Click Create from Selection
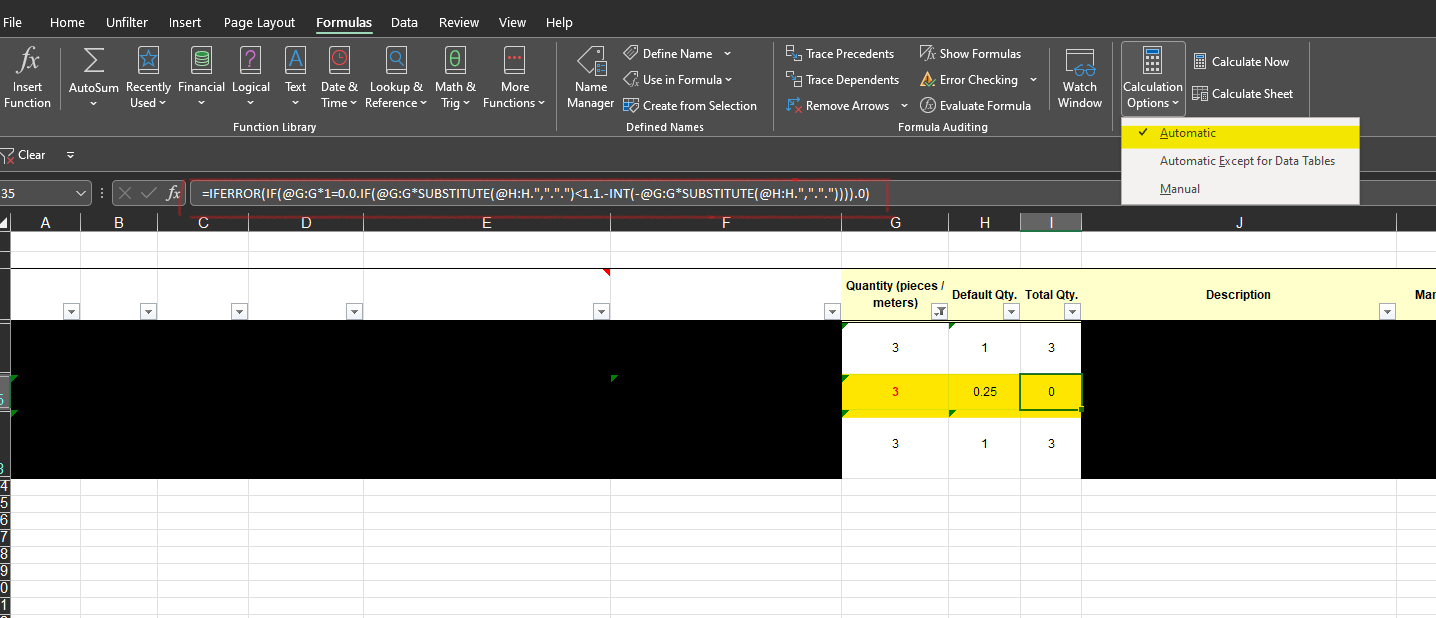 click(690, 106)
